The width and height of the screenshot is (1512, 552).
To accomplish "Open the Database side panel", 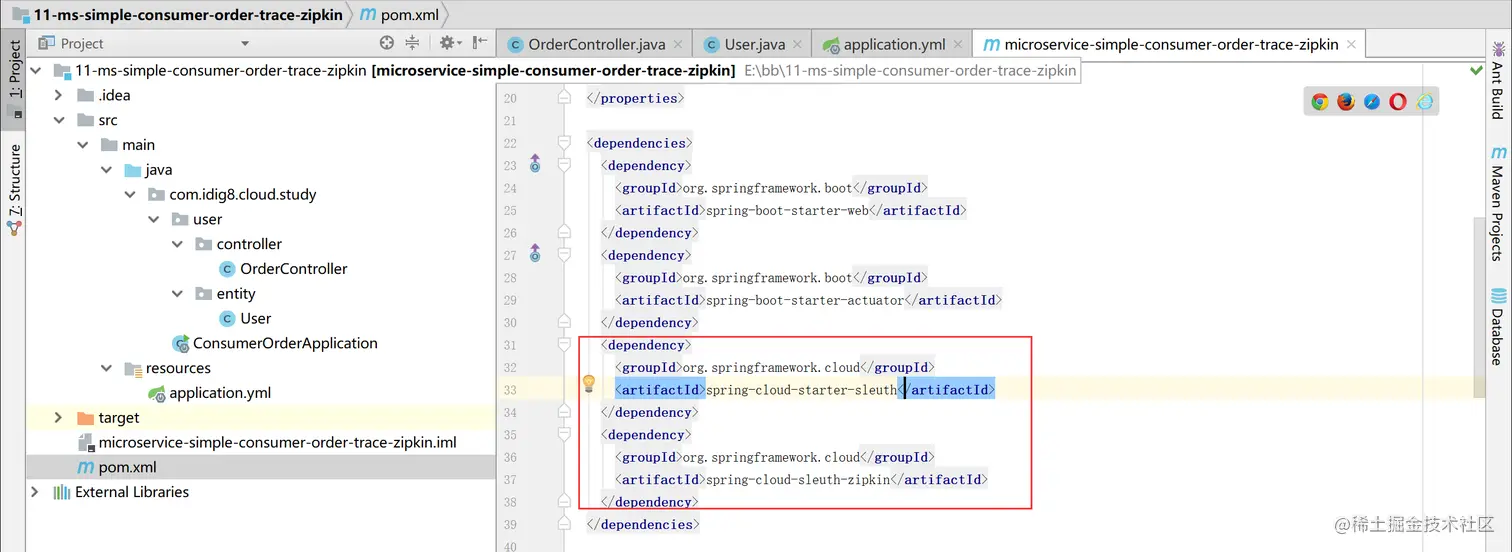I will click(x=1497, y=327).
